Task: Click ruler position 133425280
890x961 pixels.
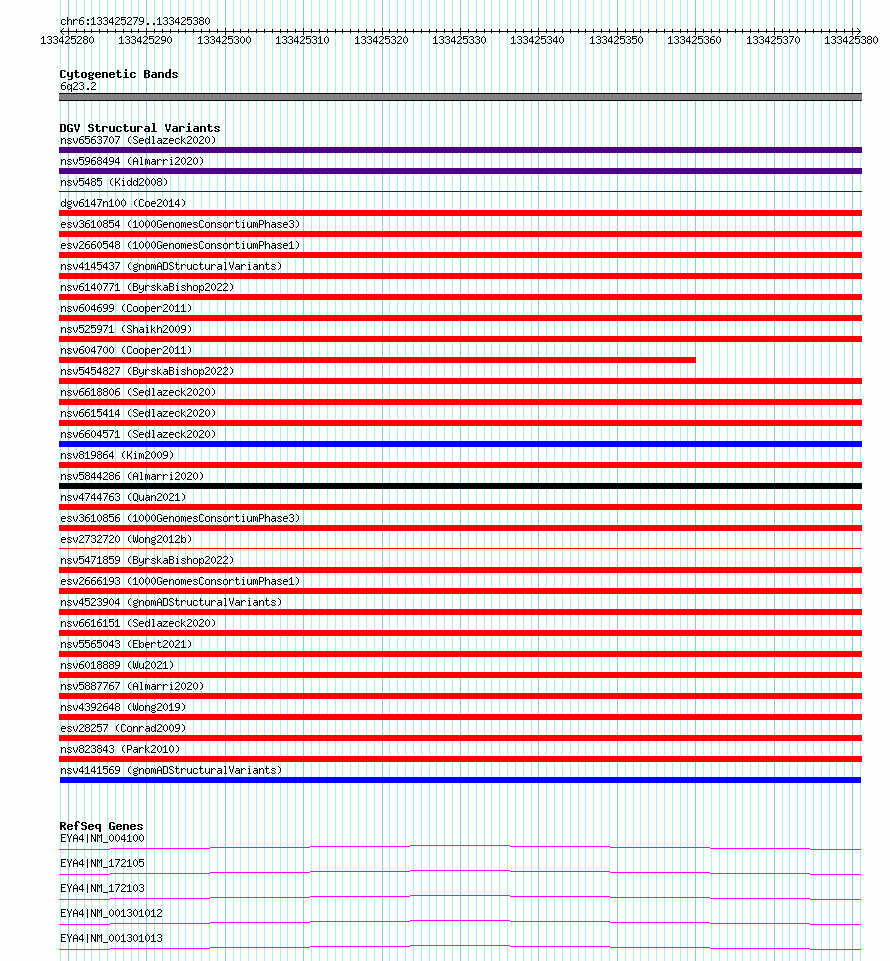Action: coord(67,40)
